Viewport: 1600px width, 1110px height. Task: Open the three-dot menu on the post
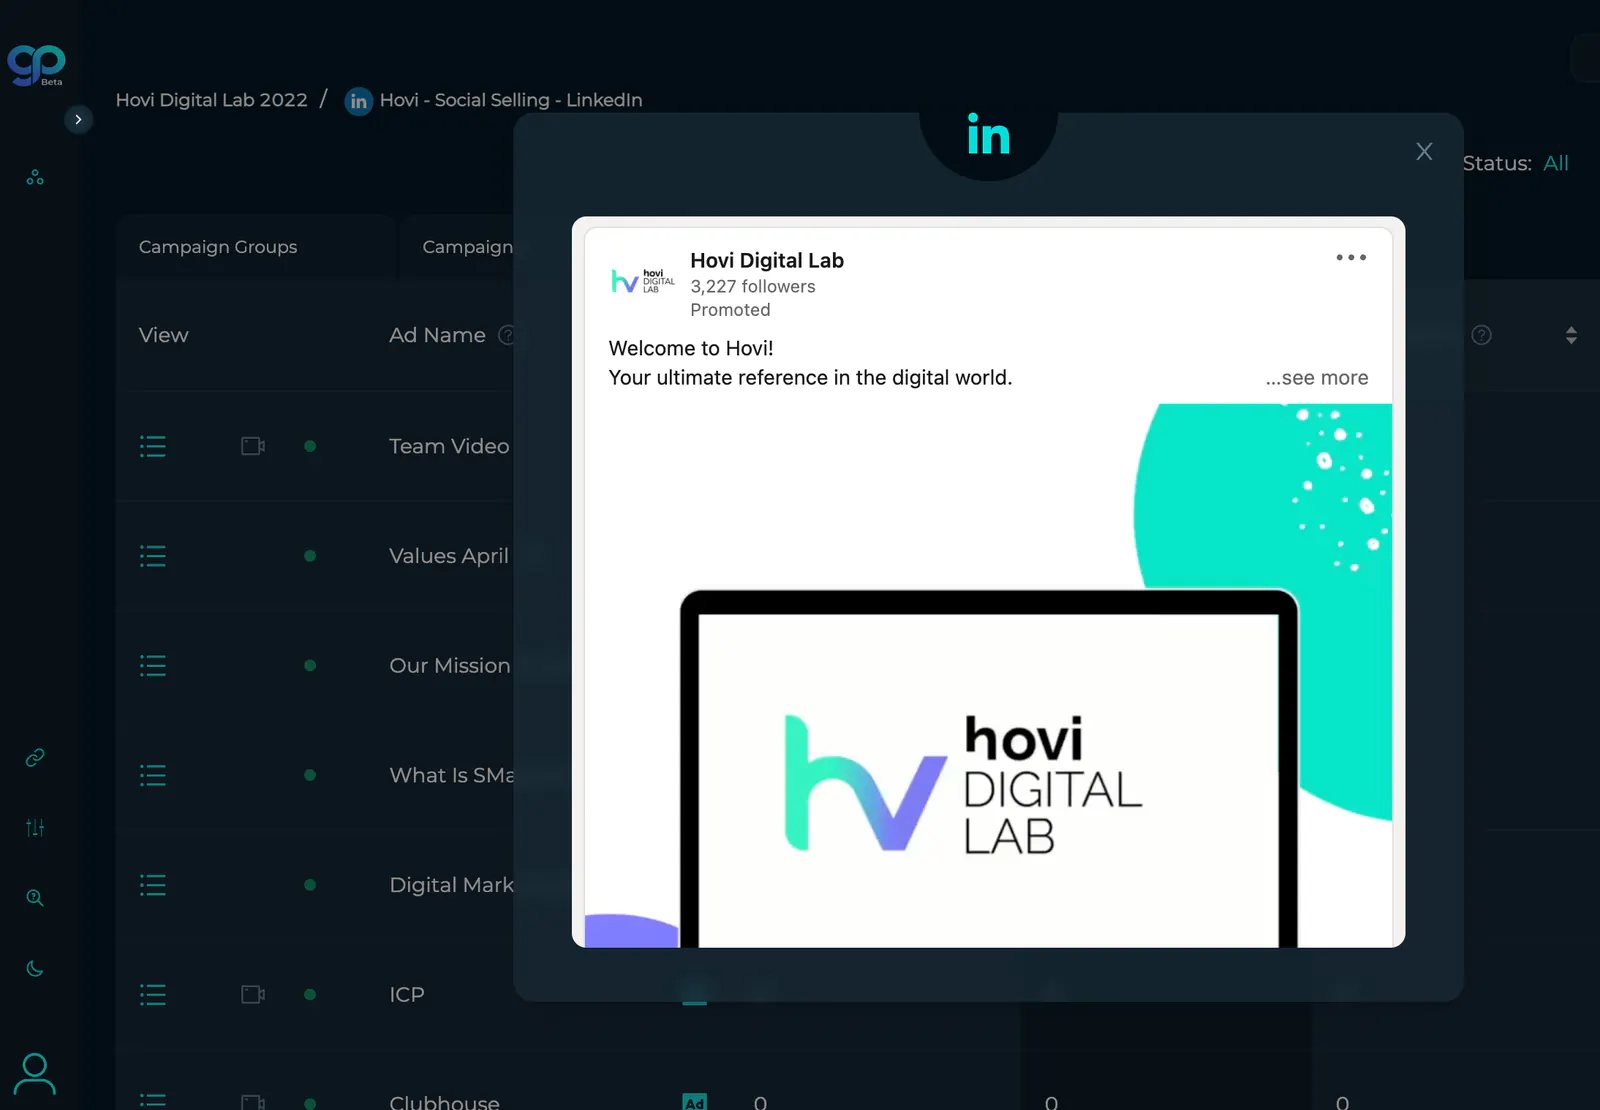(1351, 257)
